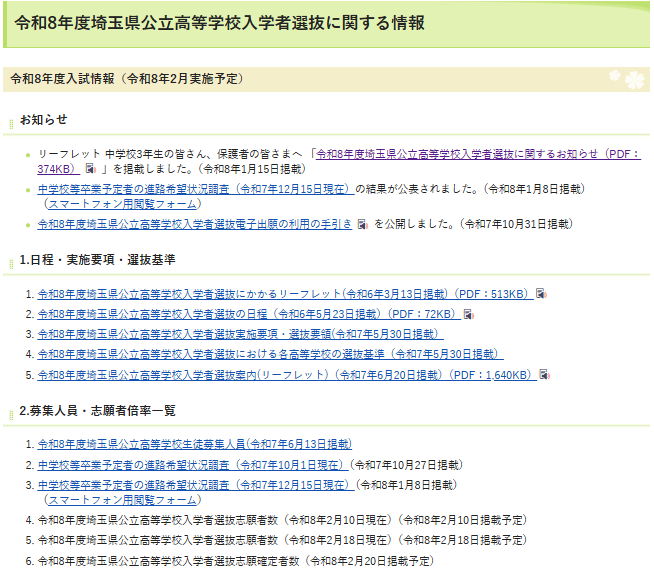Click the 1.日程・実施要項・選抜基準 heading
654x581 pixels.
97,260
